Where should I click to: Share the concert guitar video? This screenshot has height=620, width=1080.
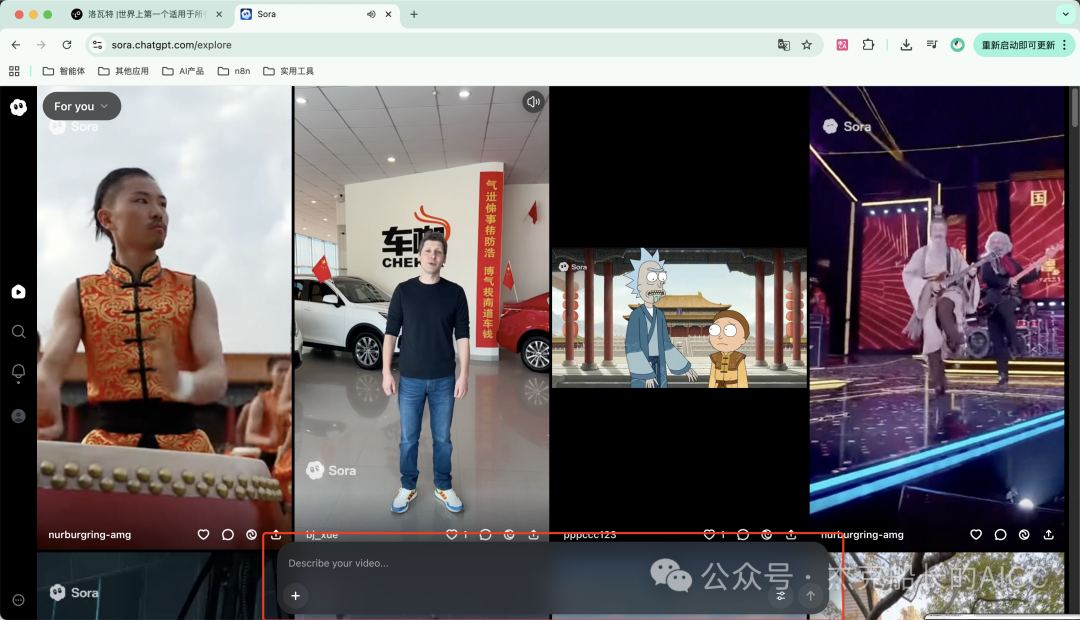[1048, 535]
